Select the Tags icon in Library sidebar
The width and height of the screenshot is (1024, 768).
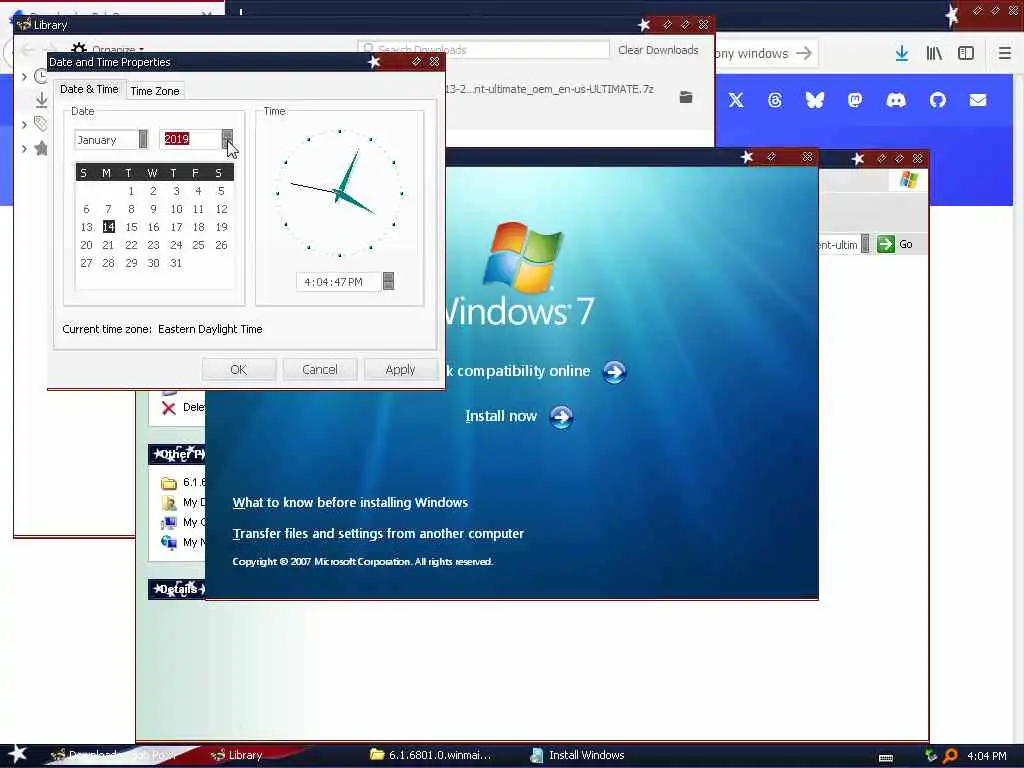pos(41,123)
